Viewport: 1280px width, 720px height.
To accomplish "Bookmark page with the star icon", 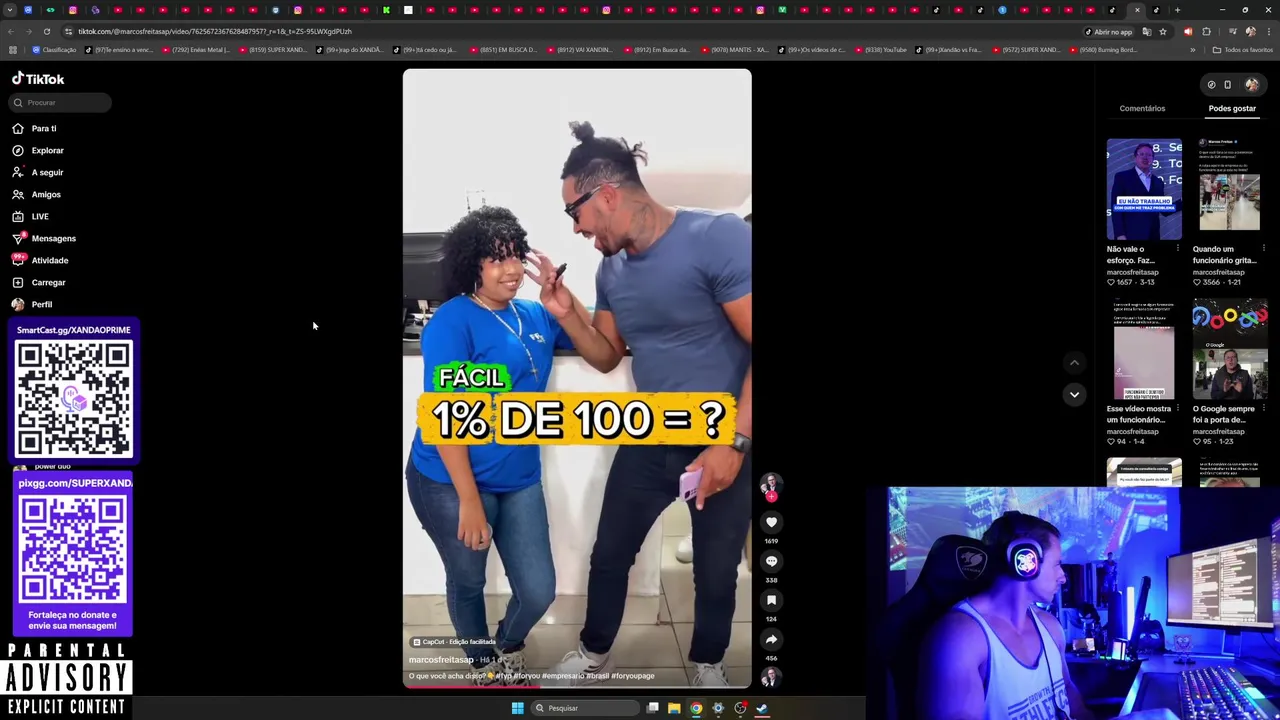I will click(x=1162, y=31).
